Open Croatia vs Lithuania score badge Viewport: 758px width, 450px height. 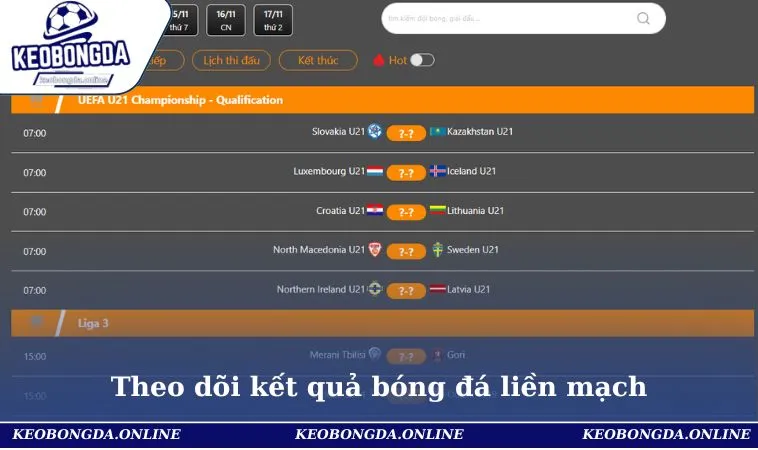coord(406,212)
